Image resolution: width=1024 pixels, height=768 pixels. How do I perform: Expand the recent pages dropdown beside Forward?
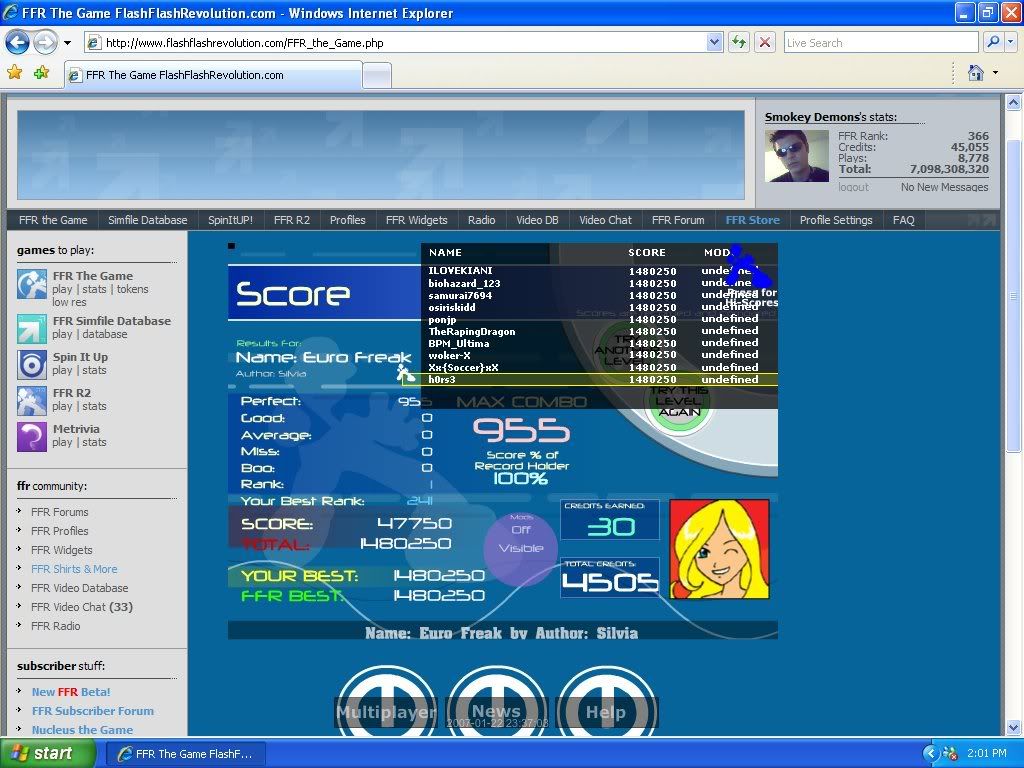click(67, 43)
